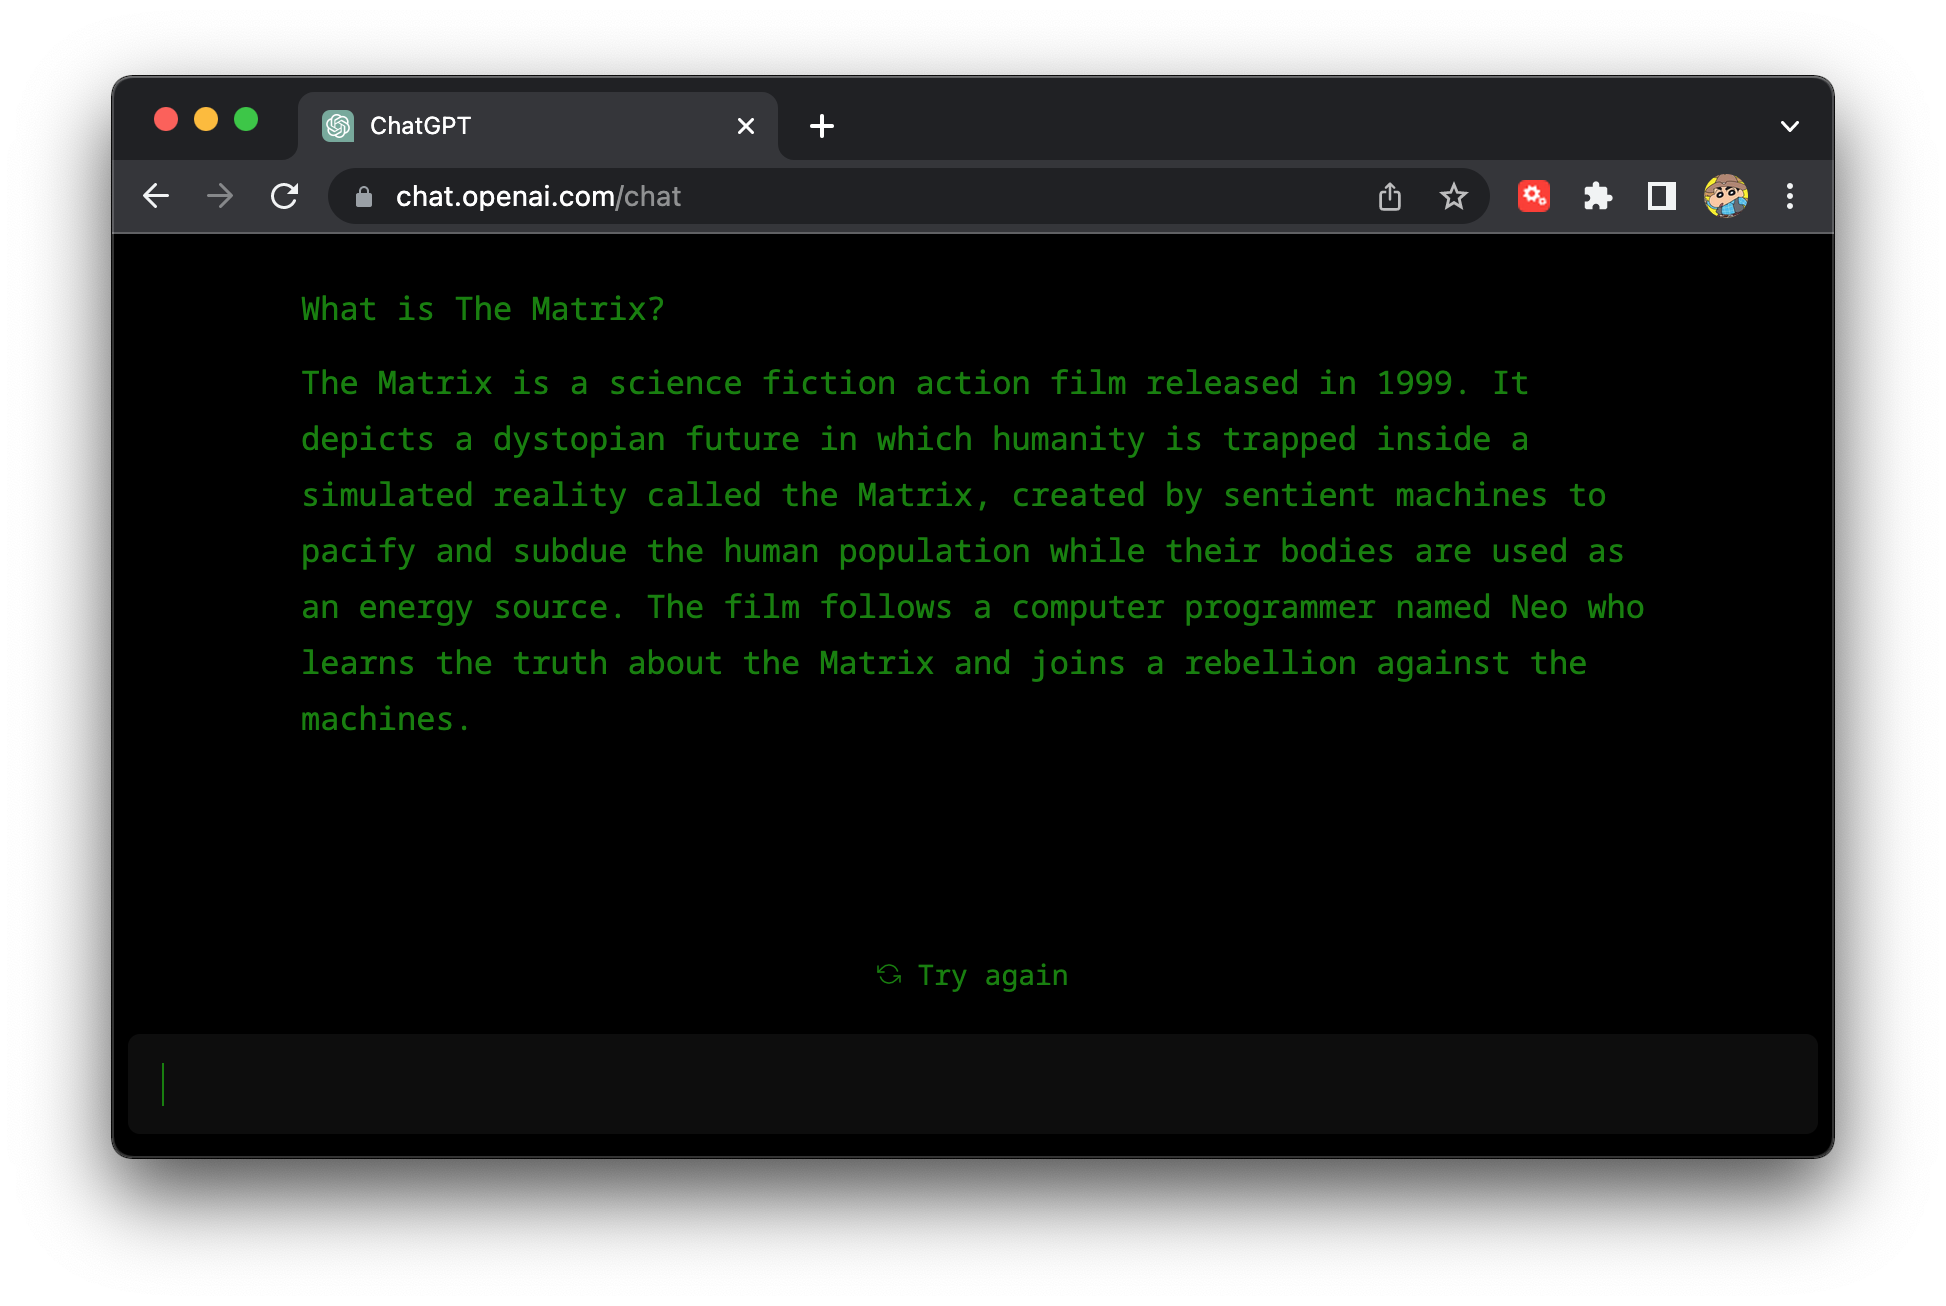Viewport: 1946px width, 1306px height.
Task: Click the Try again button
Action: click(x=991, y=975)
